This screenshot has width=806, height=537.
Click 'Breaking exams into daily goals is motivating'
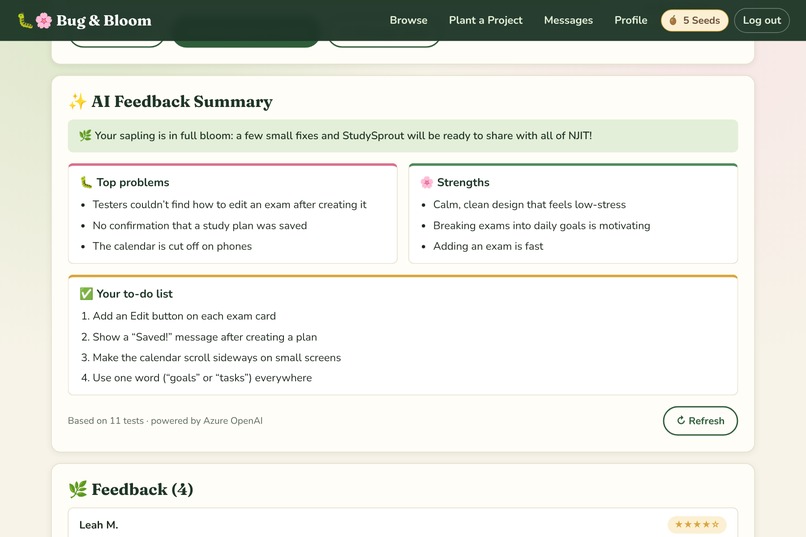542,226
